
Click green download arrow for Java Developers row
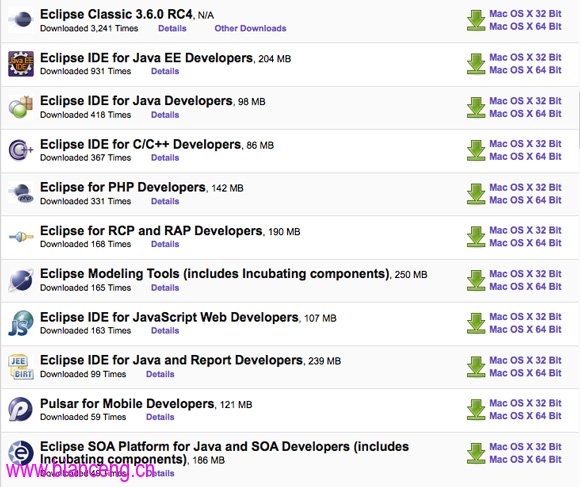(x=476, y=108)
